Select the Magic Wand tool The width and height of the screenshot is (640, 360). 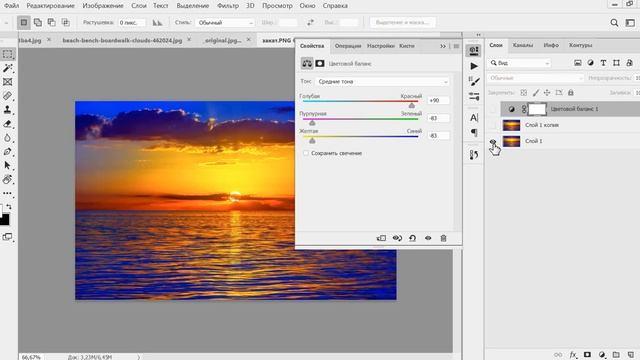(7, 68)
